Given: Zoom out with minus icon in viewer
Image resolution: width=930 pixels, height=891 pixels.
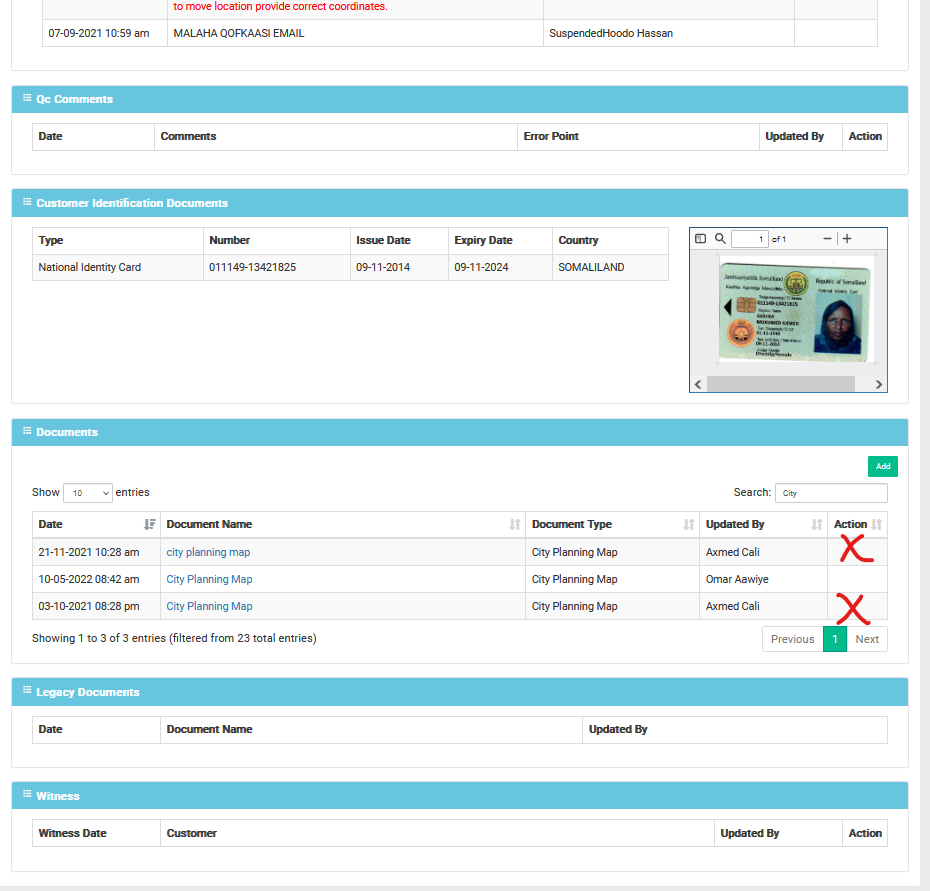Looking at the screenshot, I should pos(827,238).
